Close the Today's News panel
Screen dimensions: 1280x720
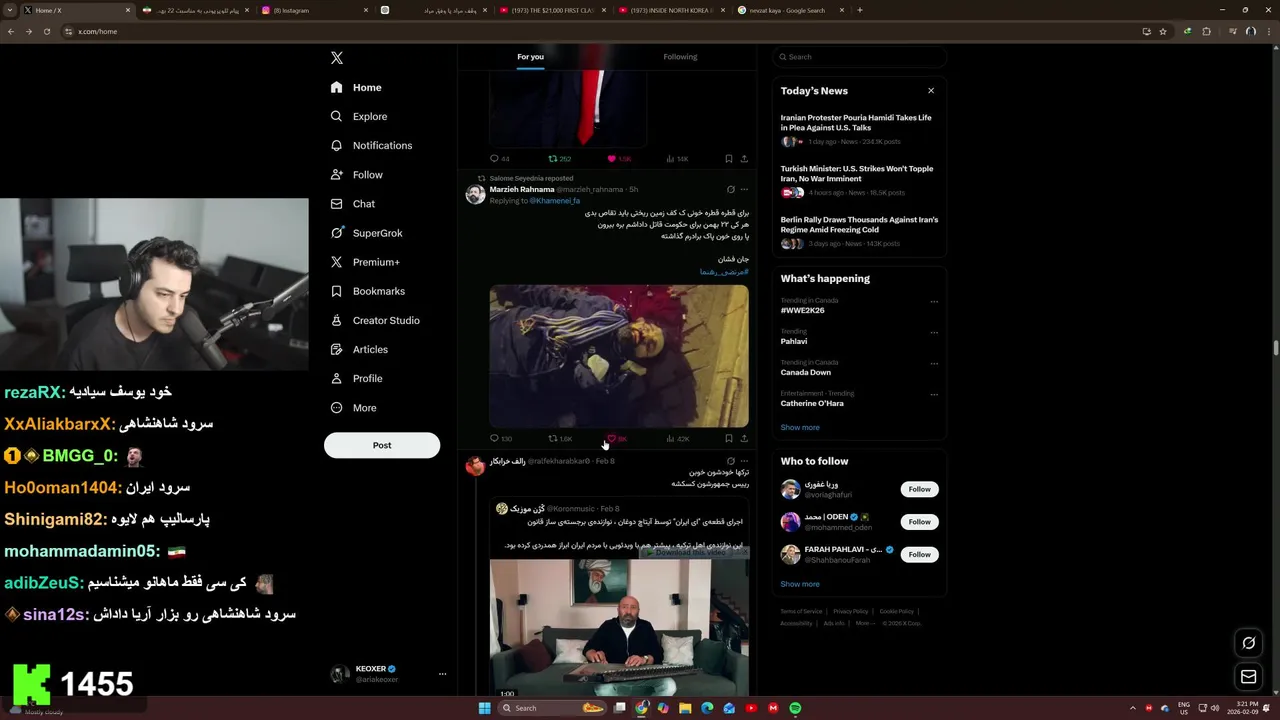coord(931,91)
